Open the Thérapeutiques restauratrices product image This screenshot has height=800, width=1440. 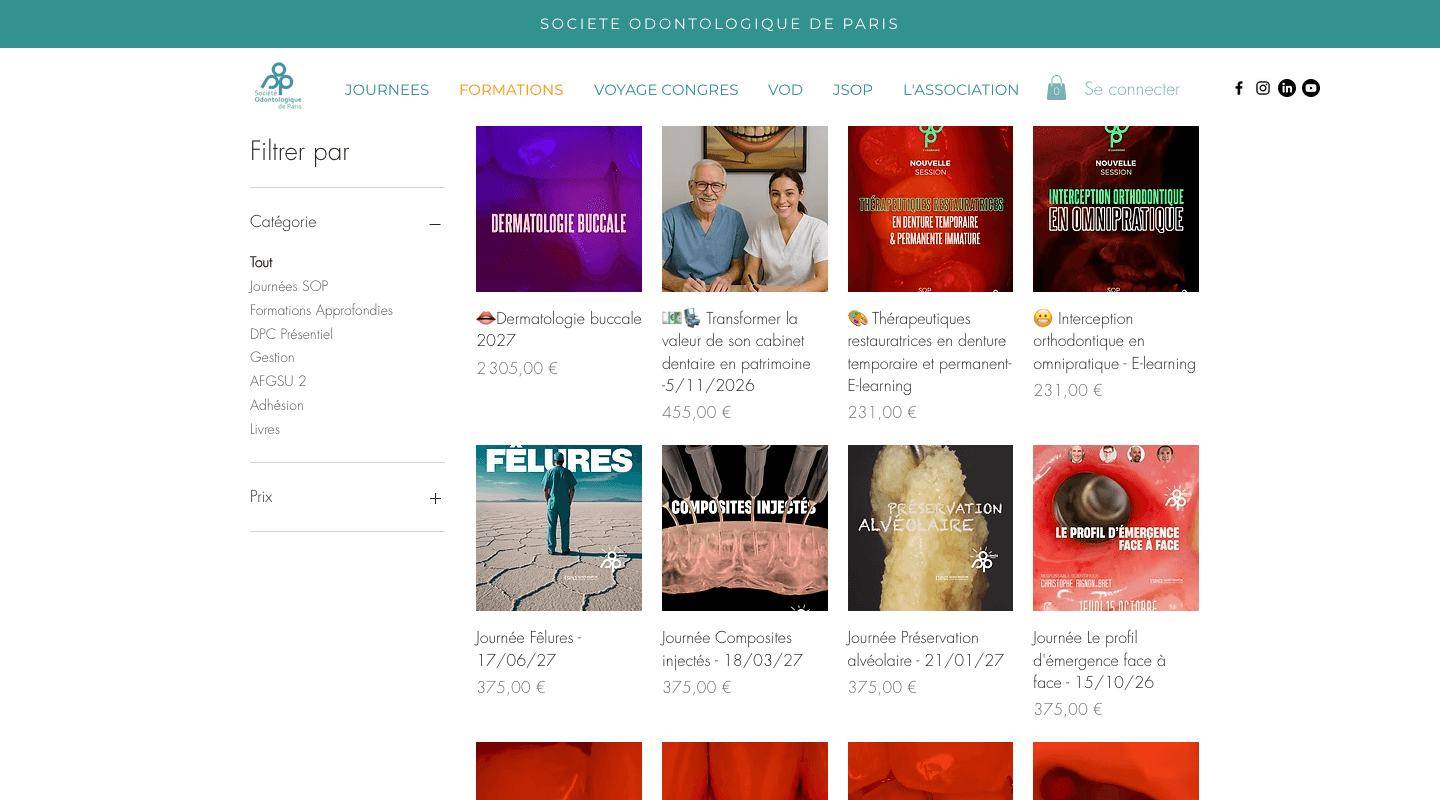click(930, 209)
